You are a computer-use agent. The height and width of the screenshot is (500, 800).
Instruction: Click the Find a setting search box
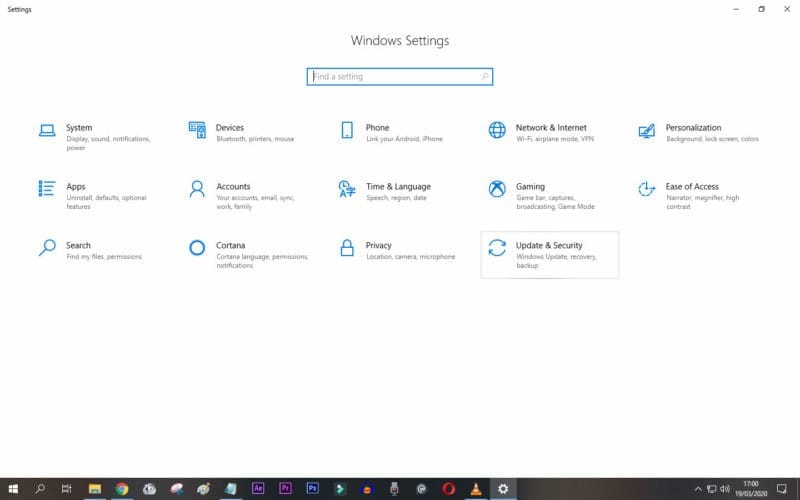pos(399,77)
